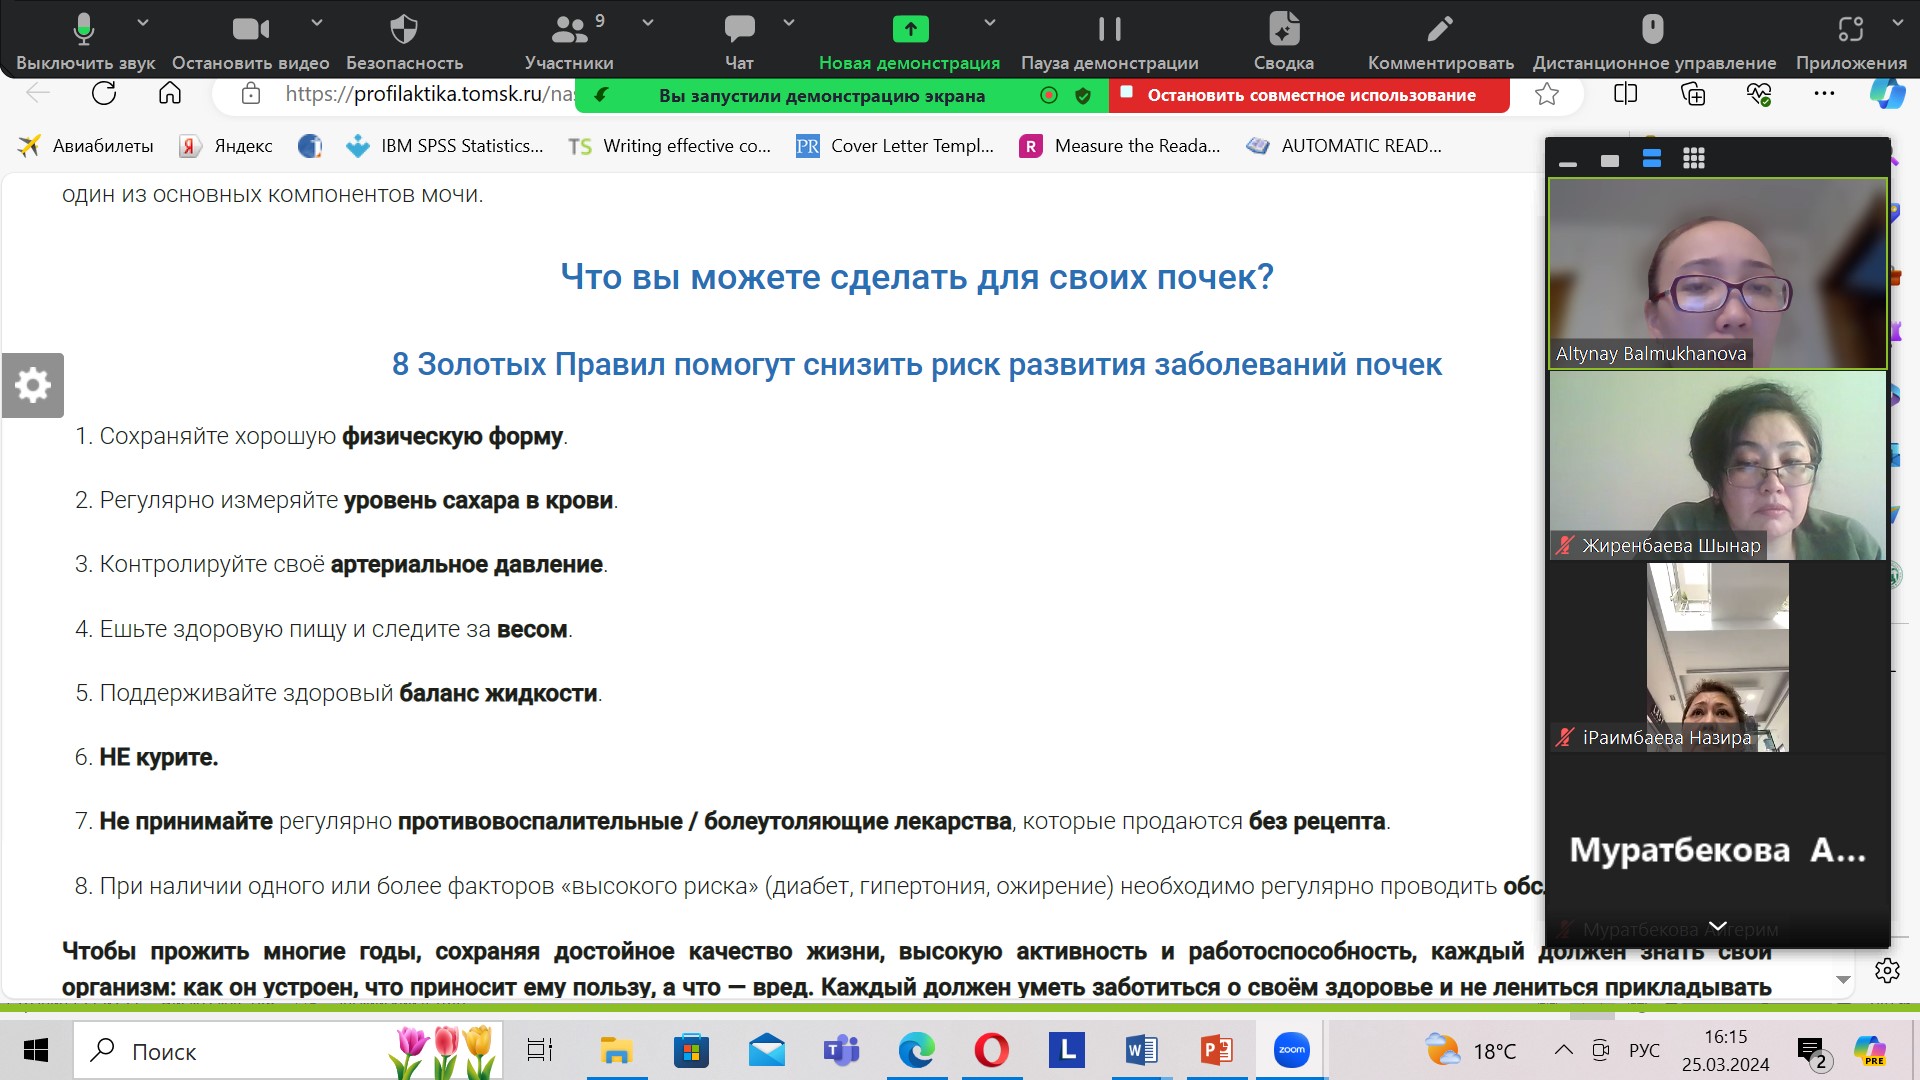Refresh the browser page

tap(104, 94)
